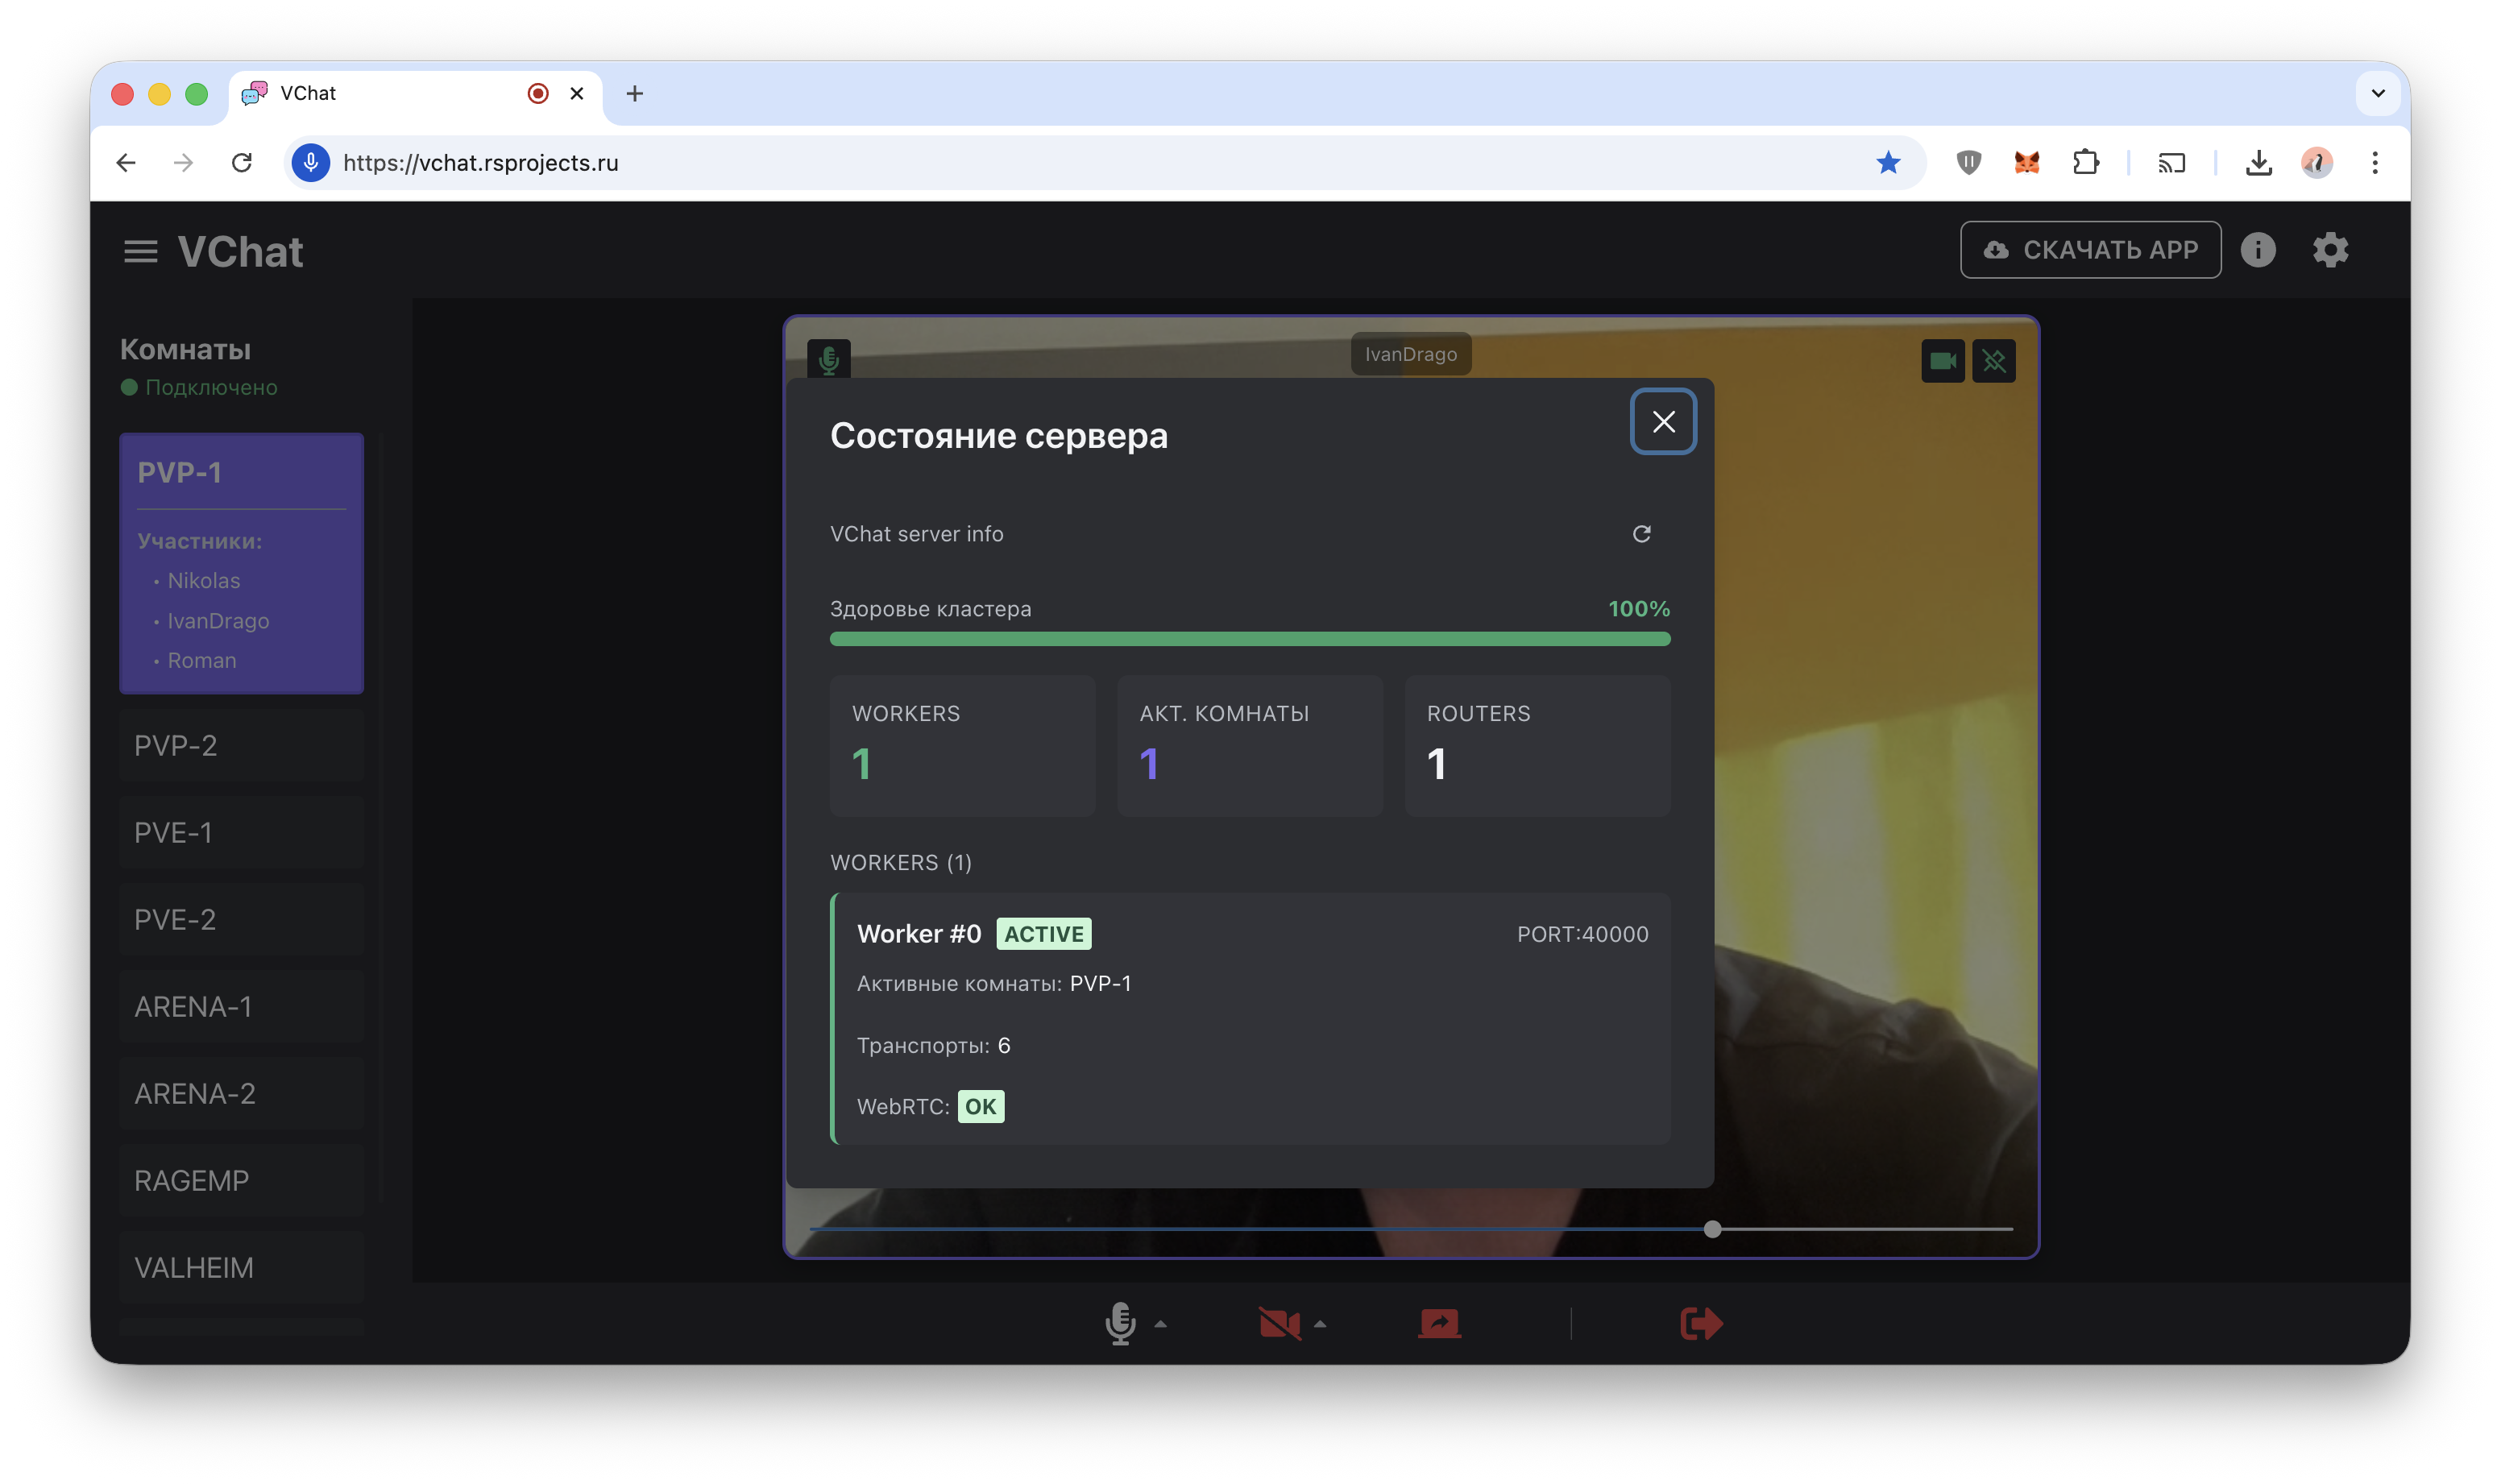Join the PVP-2 room
Screen dimensions: 2501x1484
tap(241, 746)
